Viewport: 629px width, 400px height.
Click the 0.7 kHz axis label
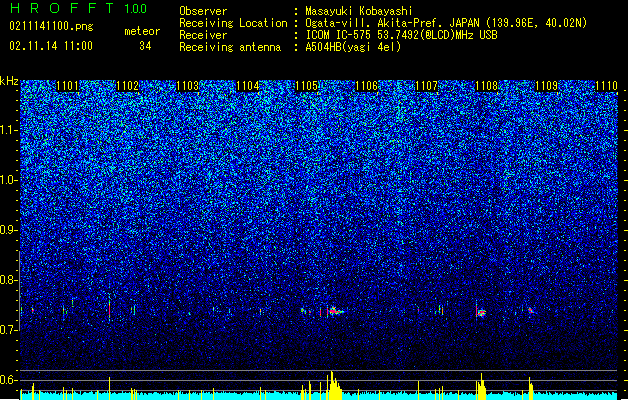point(8,330)
